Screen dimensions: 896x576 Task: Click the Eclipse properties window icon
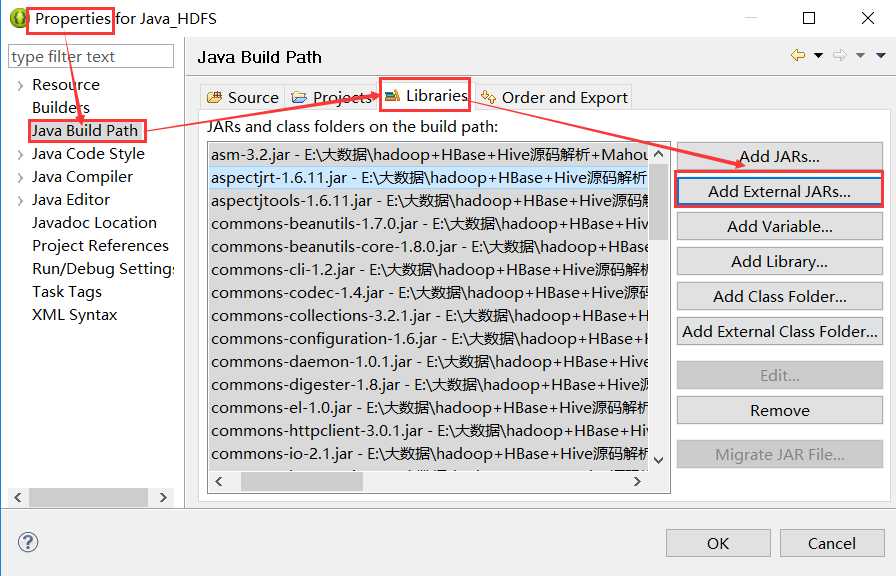tap(19, 18)
